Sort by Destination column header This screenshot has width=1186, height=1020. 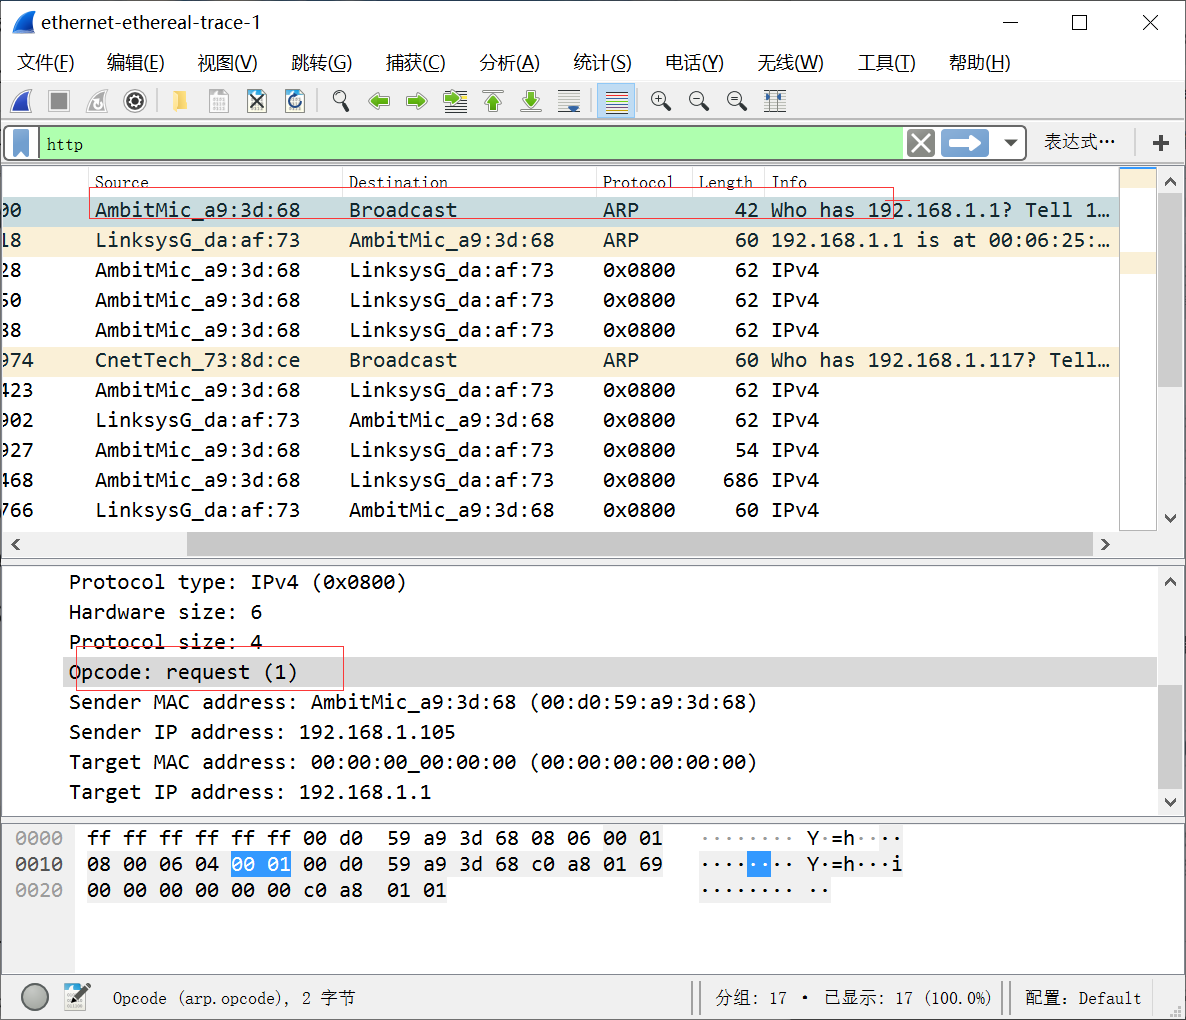coord(470,181)
